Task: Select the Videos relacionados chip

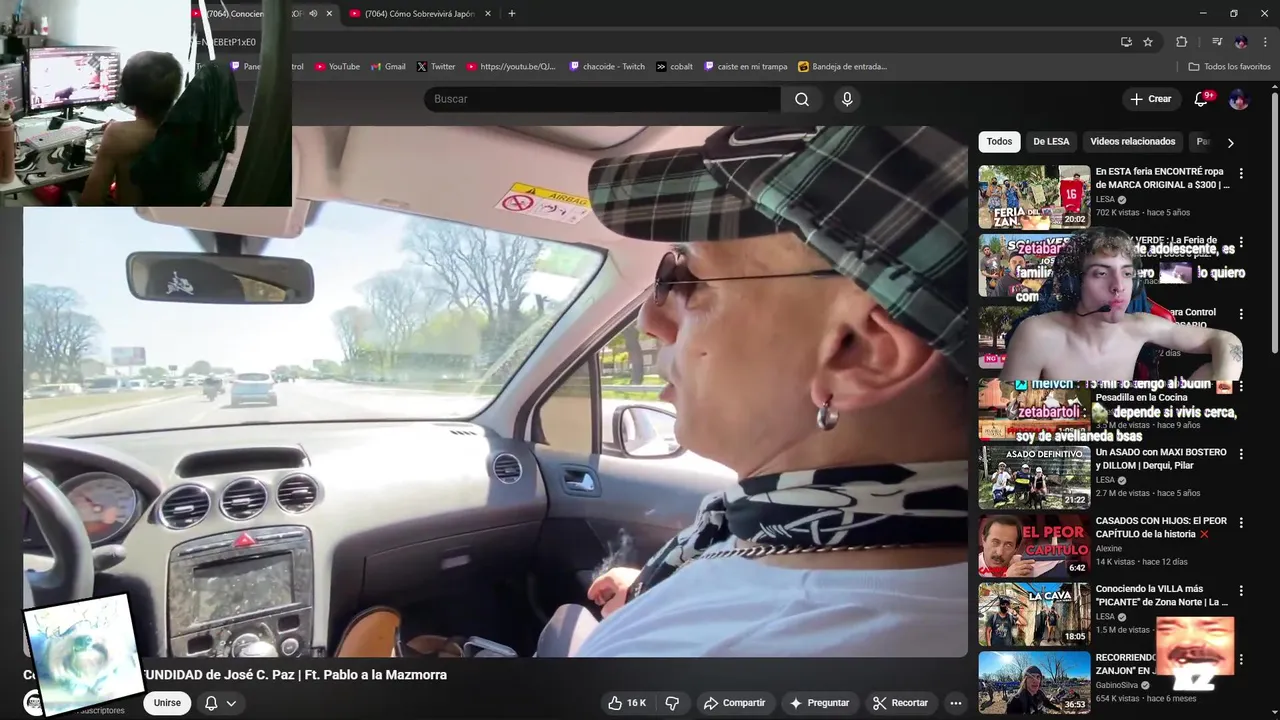Action: click(x=1133, y=142)
